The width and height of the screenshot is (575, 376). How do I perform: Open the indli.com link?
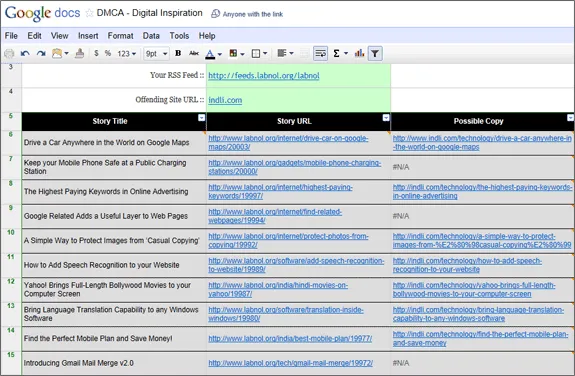pyautogui.click(x=225, y=100)
